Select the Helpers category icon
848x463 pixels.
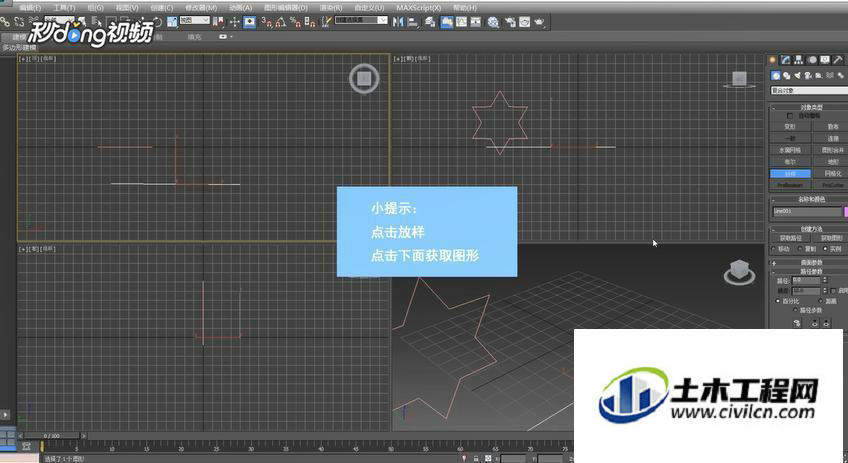pyautogui.click(x=819, y=76)
